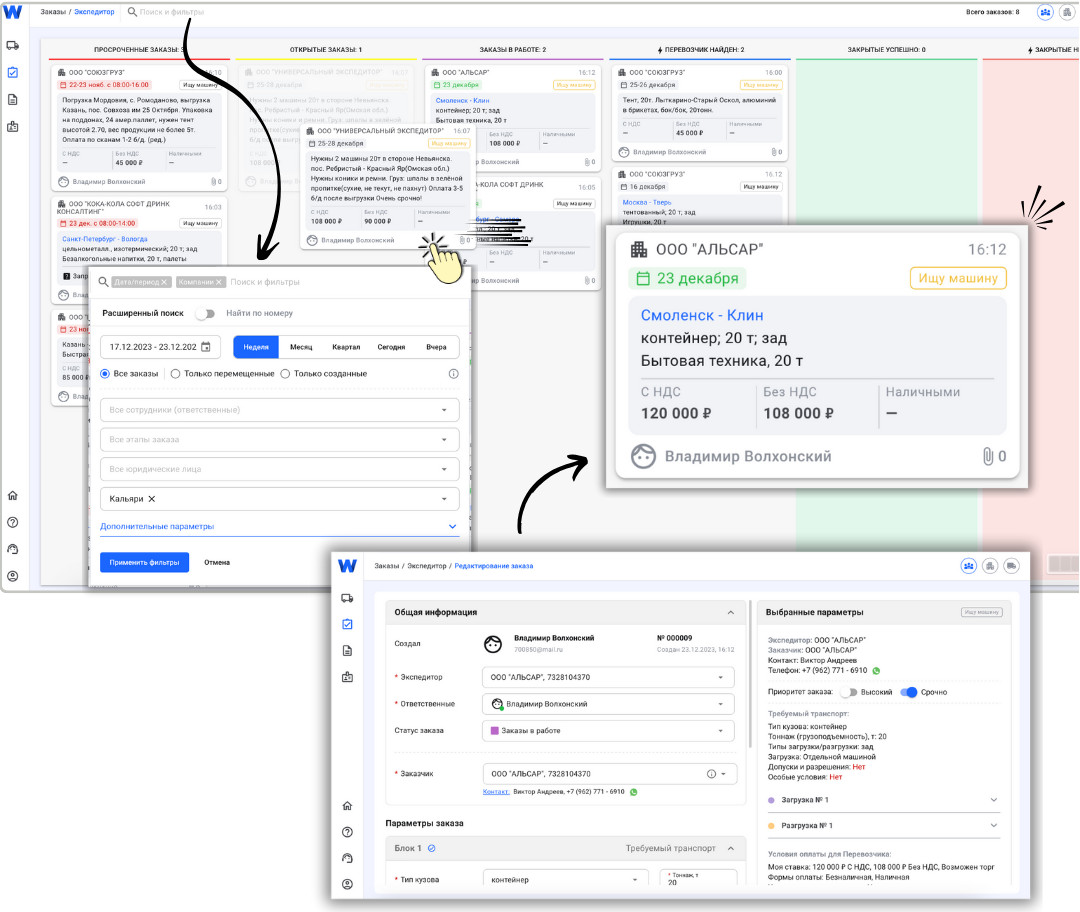Open Статус заказа dropdown

608,731
